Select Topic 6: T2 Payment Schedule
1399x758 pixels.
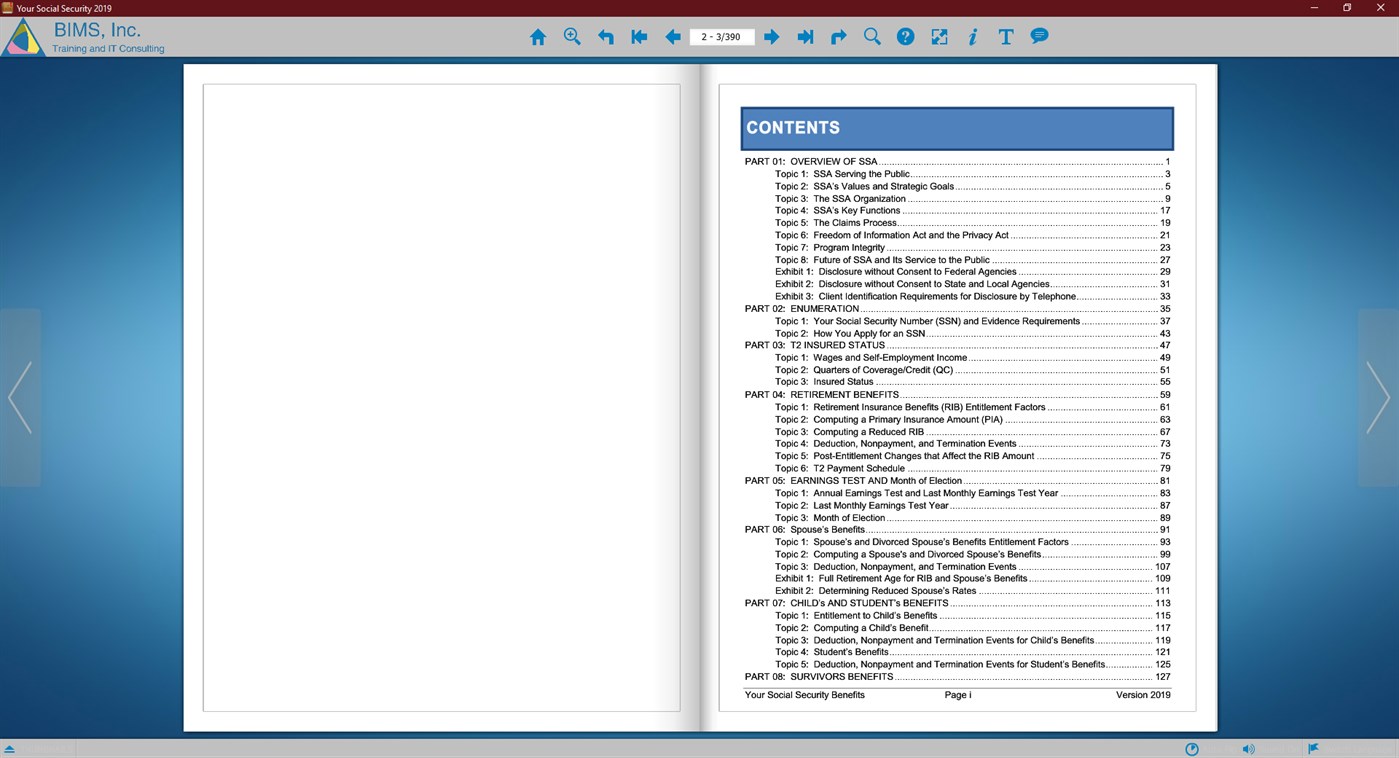point(972,468)
